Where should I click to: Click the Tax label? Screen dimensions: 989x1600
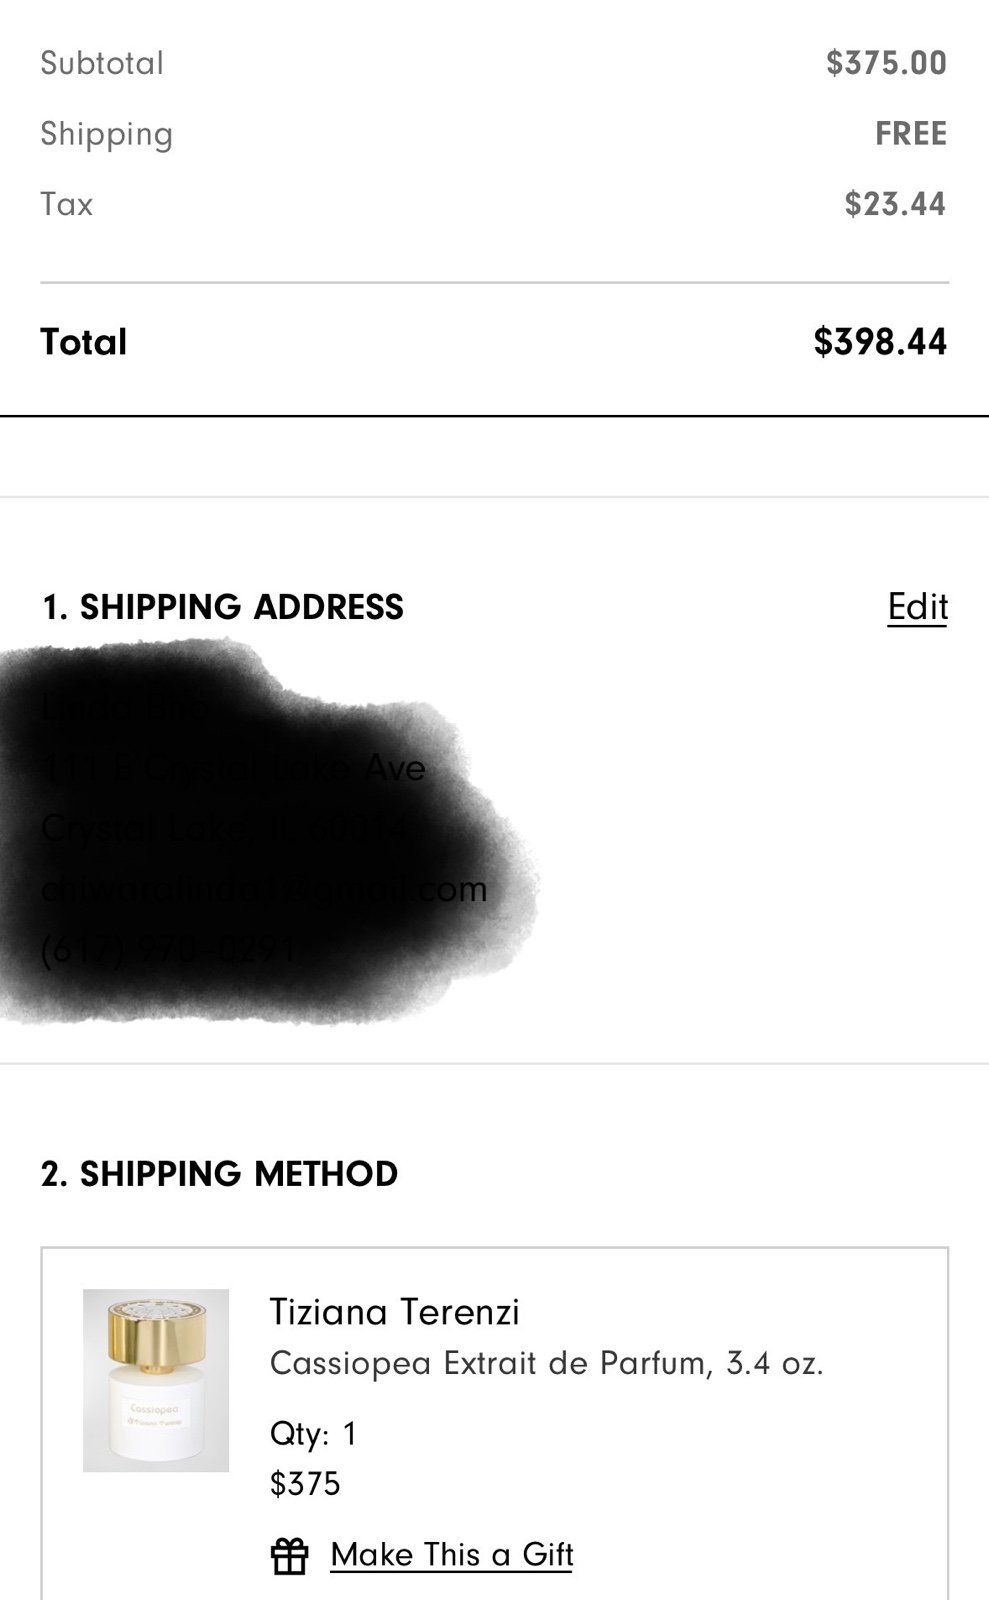coord(67,204)
